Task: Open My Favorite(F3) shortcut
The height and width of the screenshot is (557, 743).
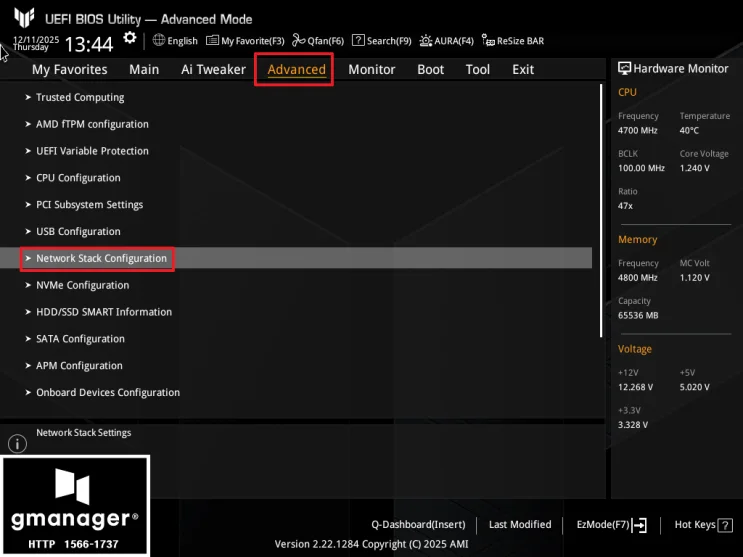Action: click(x=253, y=41)
